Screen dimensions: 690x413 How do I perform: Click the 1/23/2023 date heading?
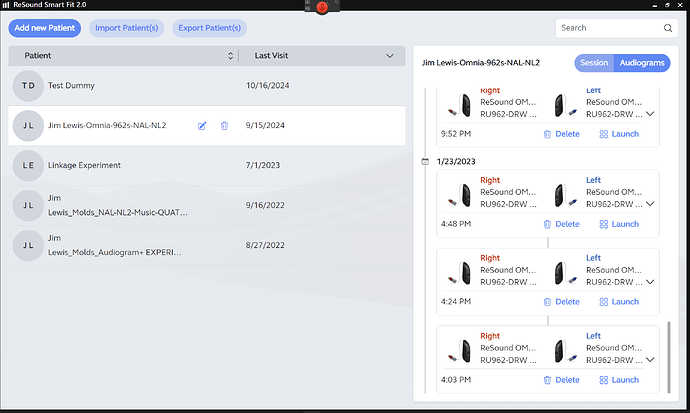click(x=456, y=161)
